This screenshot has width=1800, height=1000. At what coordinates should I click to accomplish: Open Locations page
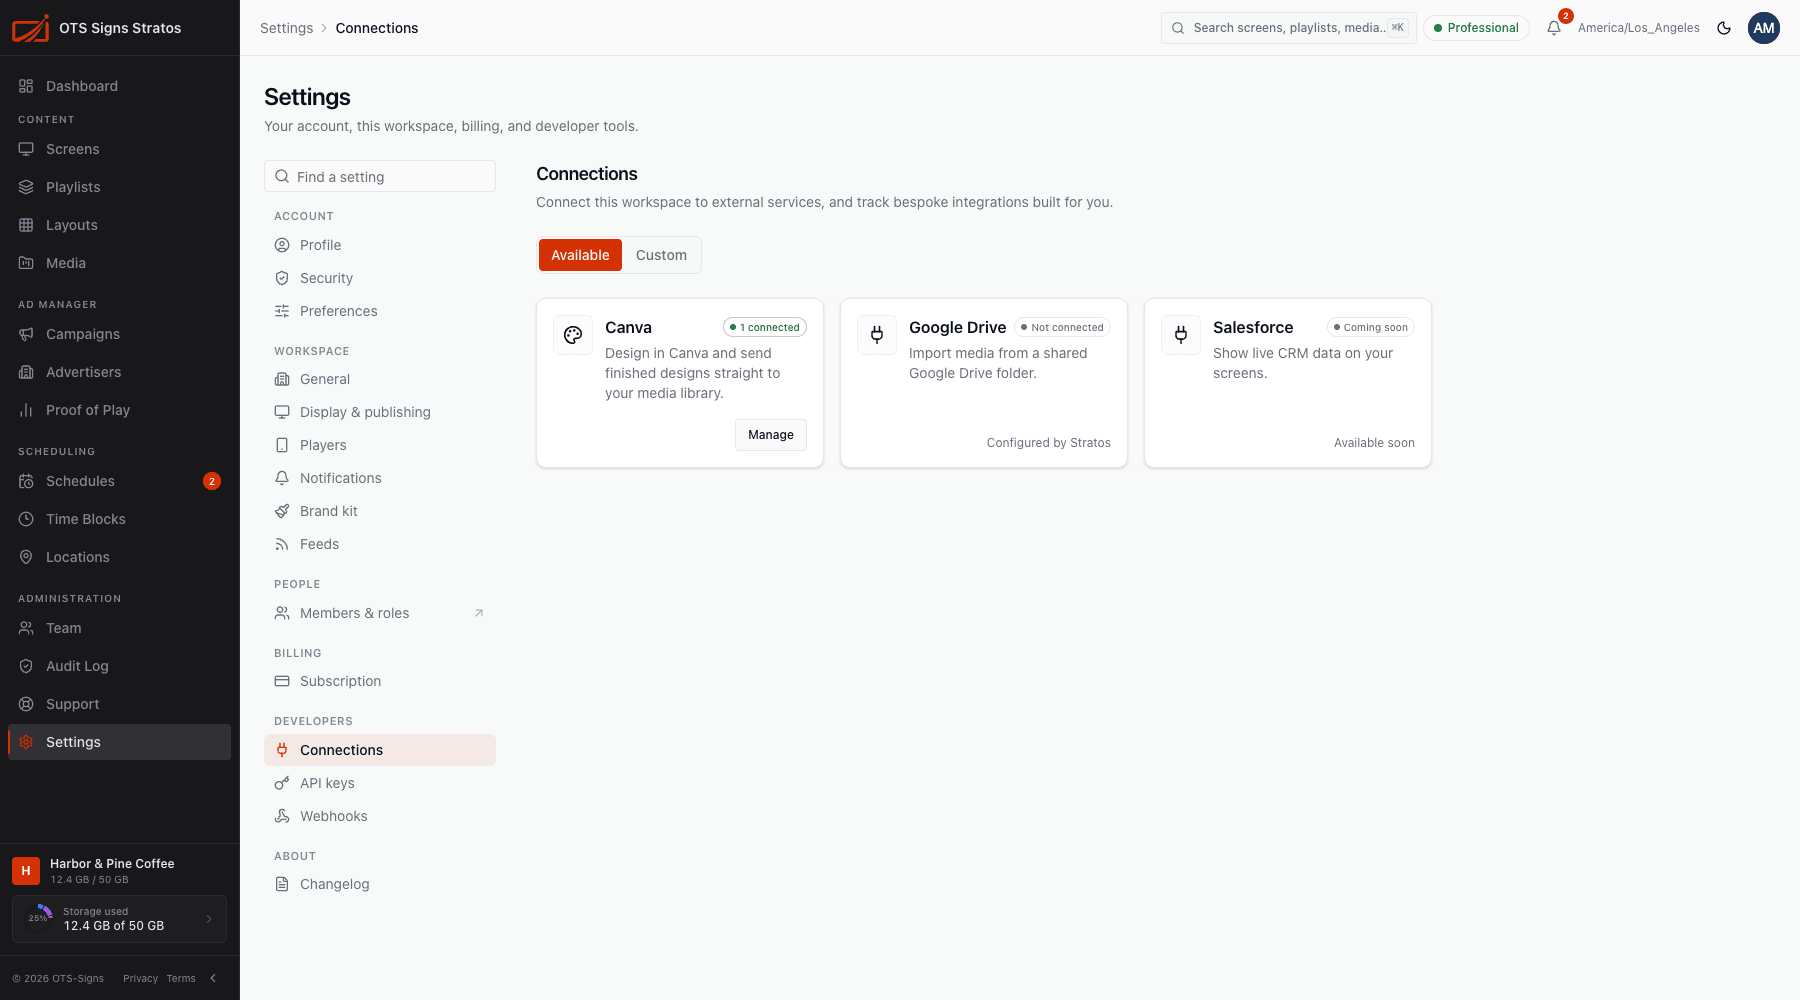pos(119,557)
